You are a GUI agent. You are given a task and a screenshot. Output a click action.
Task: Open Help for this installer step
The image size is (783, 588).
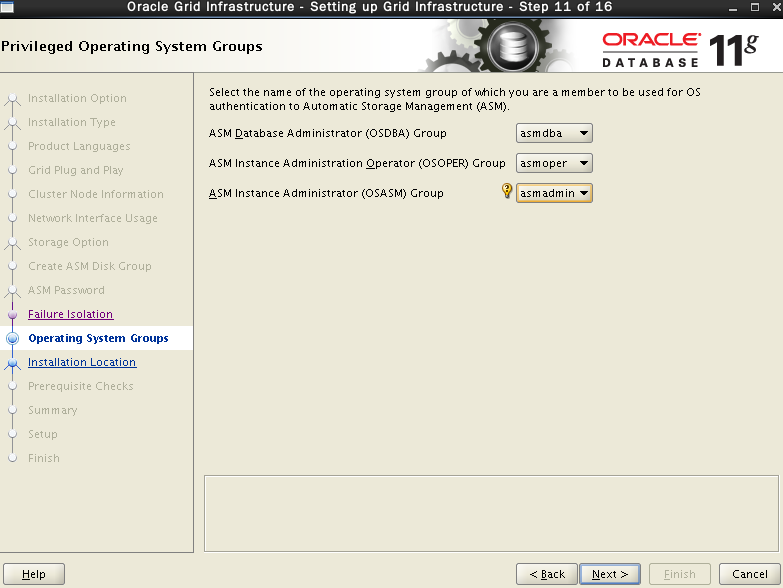point(34,574)
